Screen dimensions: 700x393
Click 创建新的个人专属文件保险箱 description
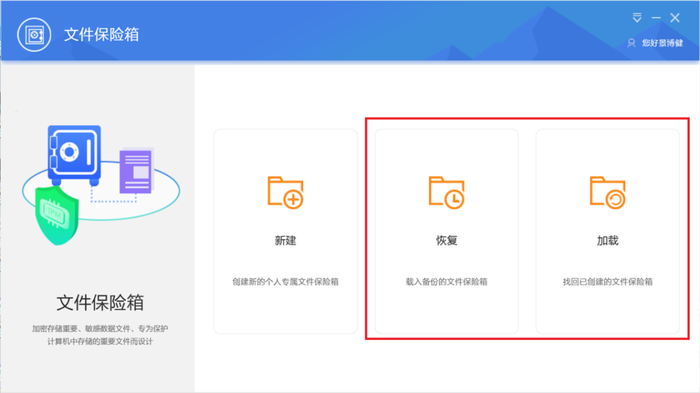pos(285,282)
